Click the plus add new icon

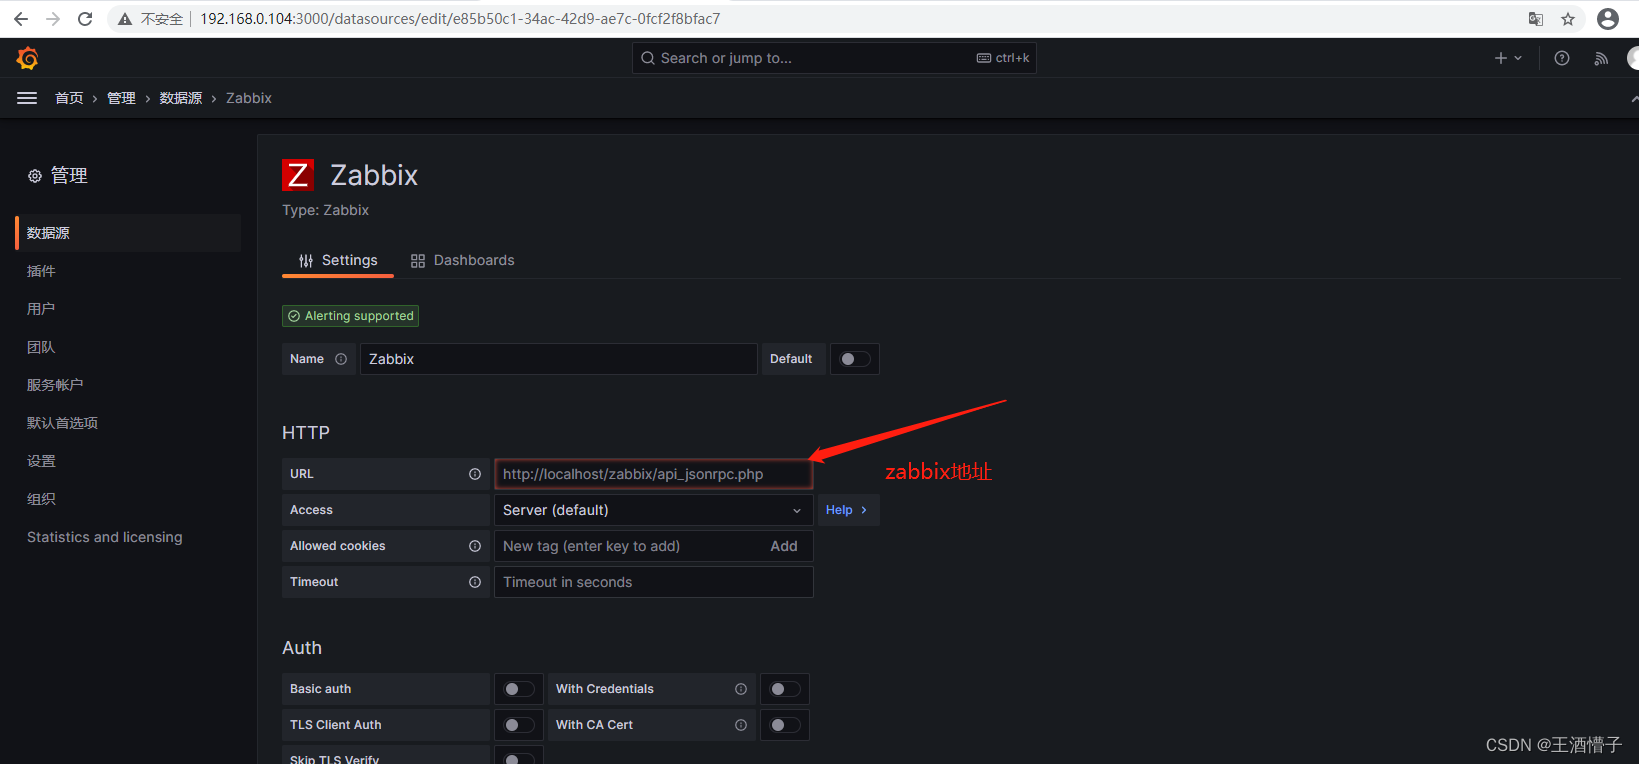[1500, 58]
